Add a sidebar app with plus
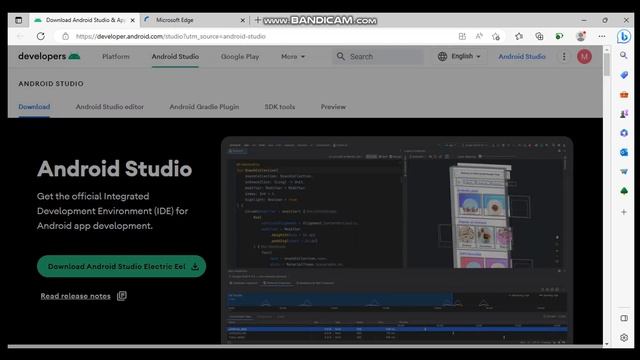Image resolution: width=640 pixels, height=360 pixels. coord(624,212)
